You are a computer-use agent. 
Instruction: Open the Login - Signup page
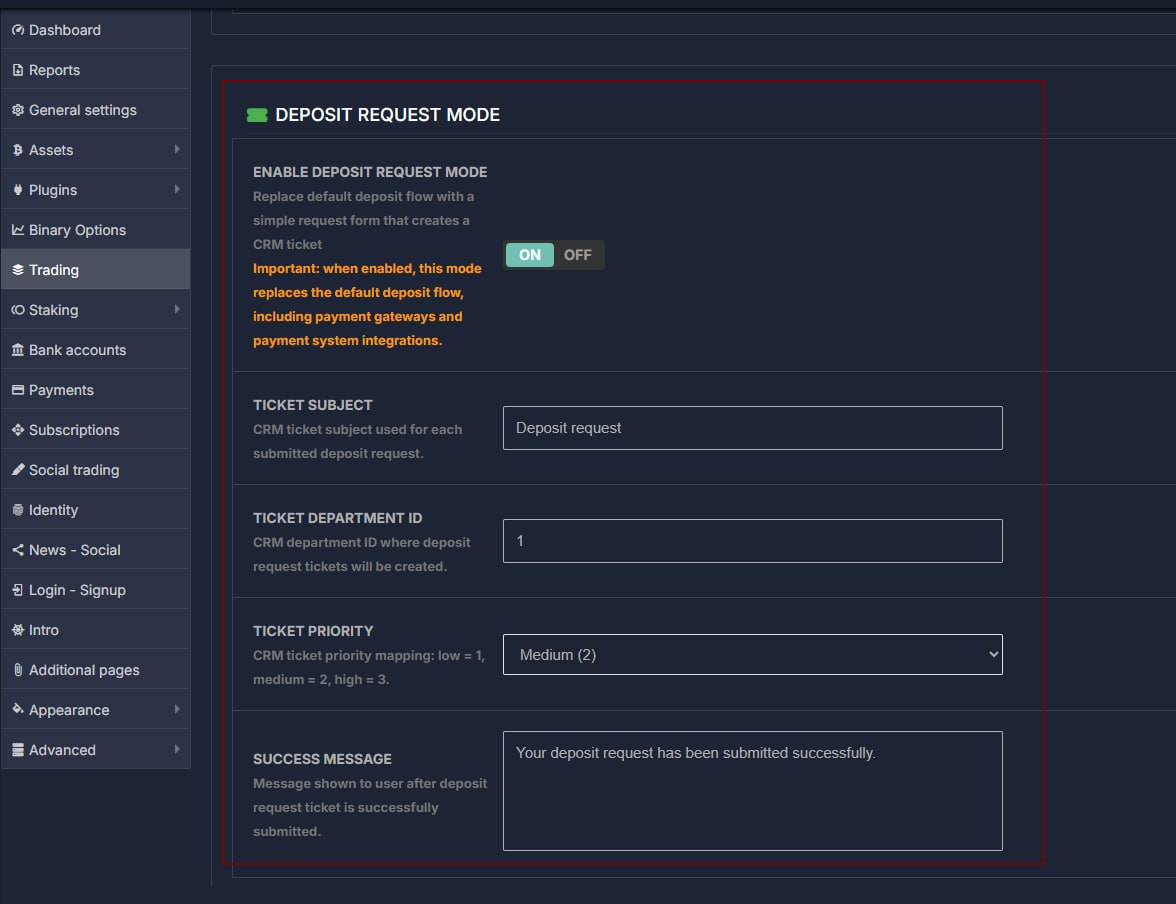pos(77,590)
